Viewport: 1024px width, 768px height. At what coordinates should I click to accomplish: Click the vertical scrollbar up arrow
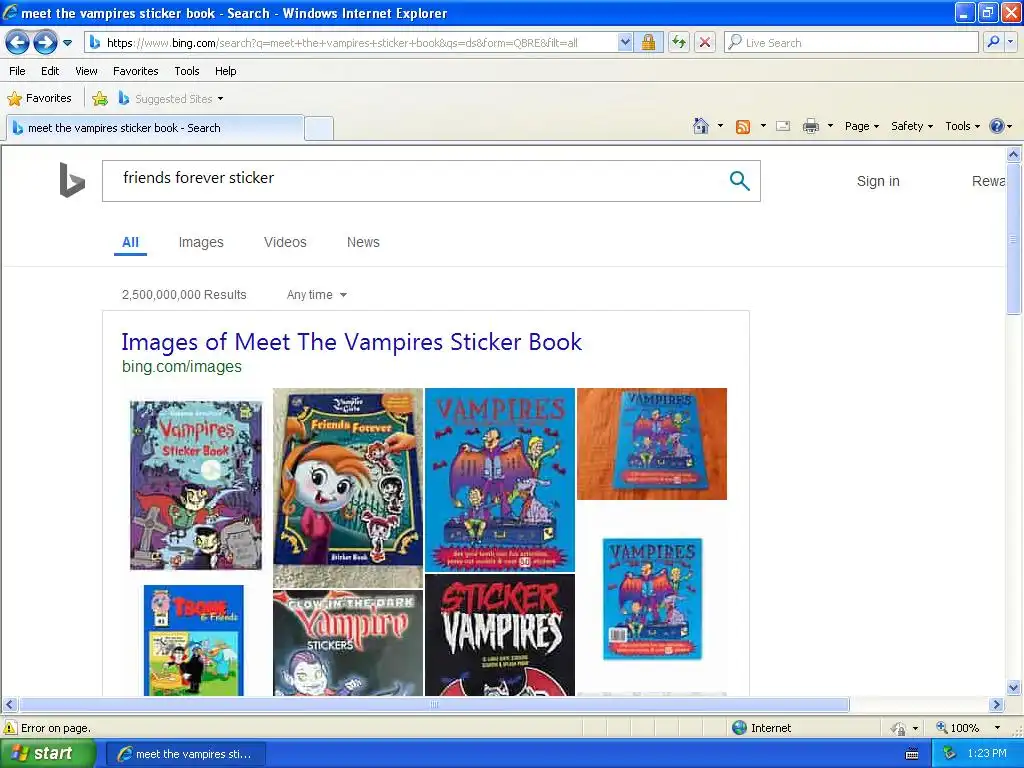tap(1014, 155)
